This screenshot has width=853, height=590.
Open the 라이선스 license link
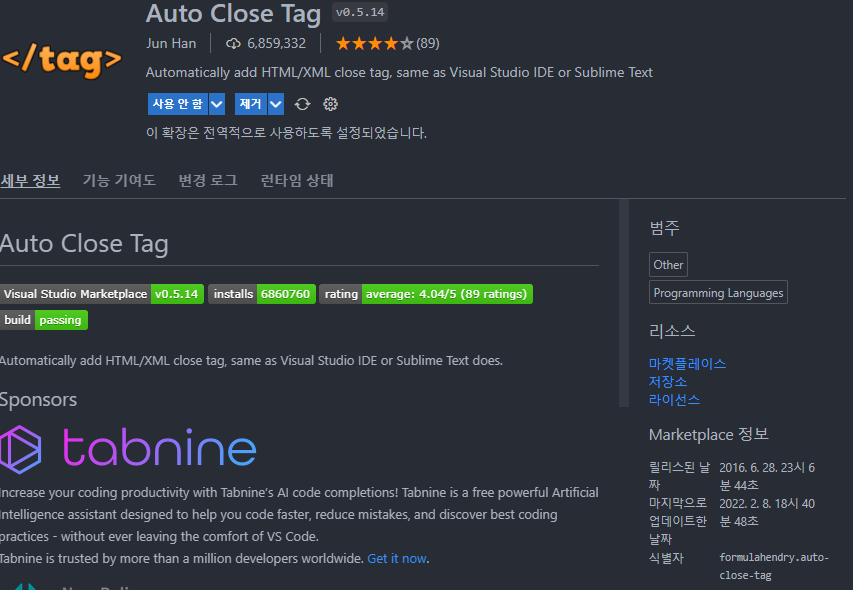675,400
